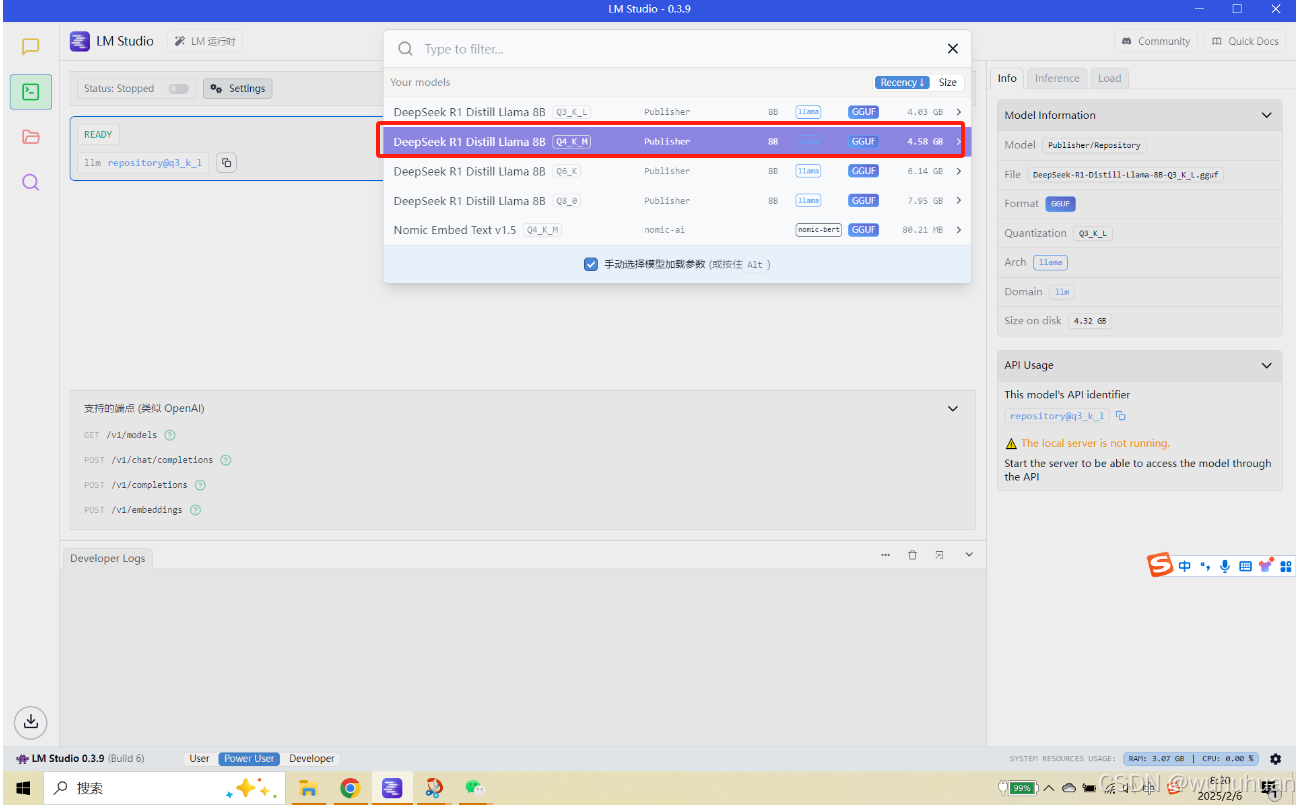
Task: Open server Settings button
Action: (238, 88)
